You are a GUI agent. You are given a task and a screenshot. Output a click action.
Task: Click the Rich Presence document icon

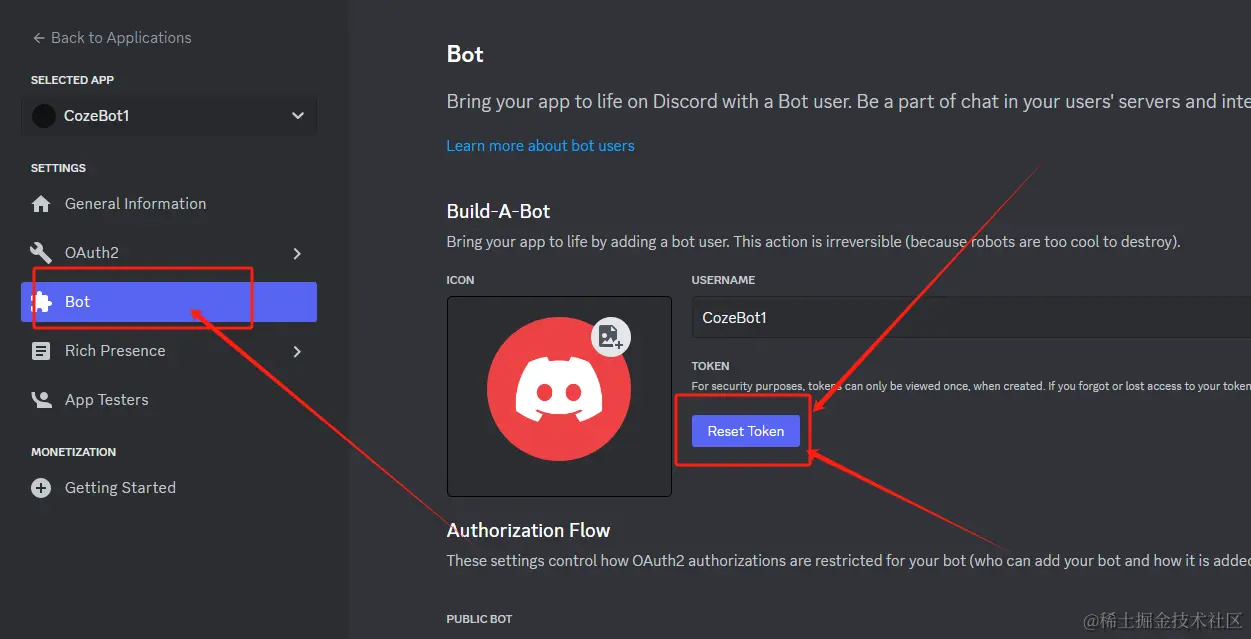41,351
